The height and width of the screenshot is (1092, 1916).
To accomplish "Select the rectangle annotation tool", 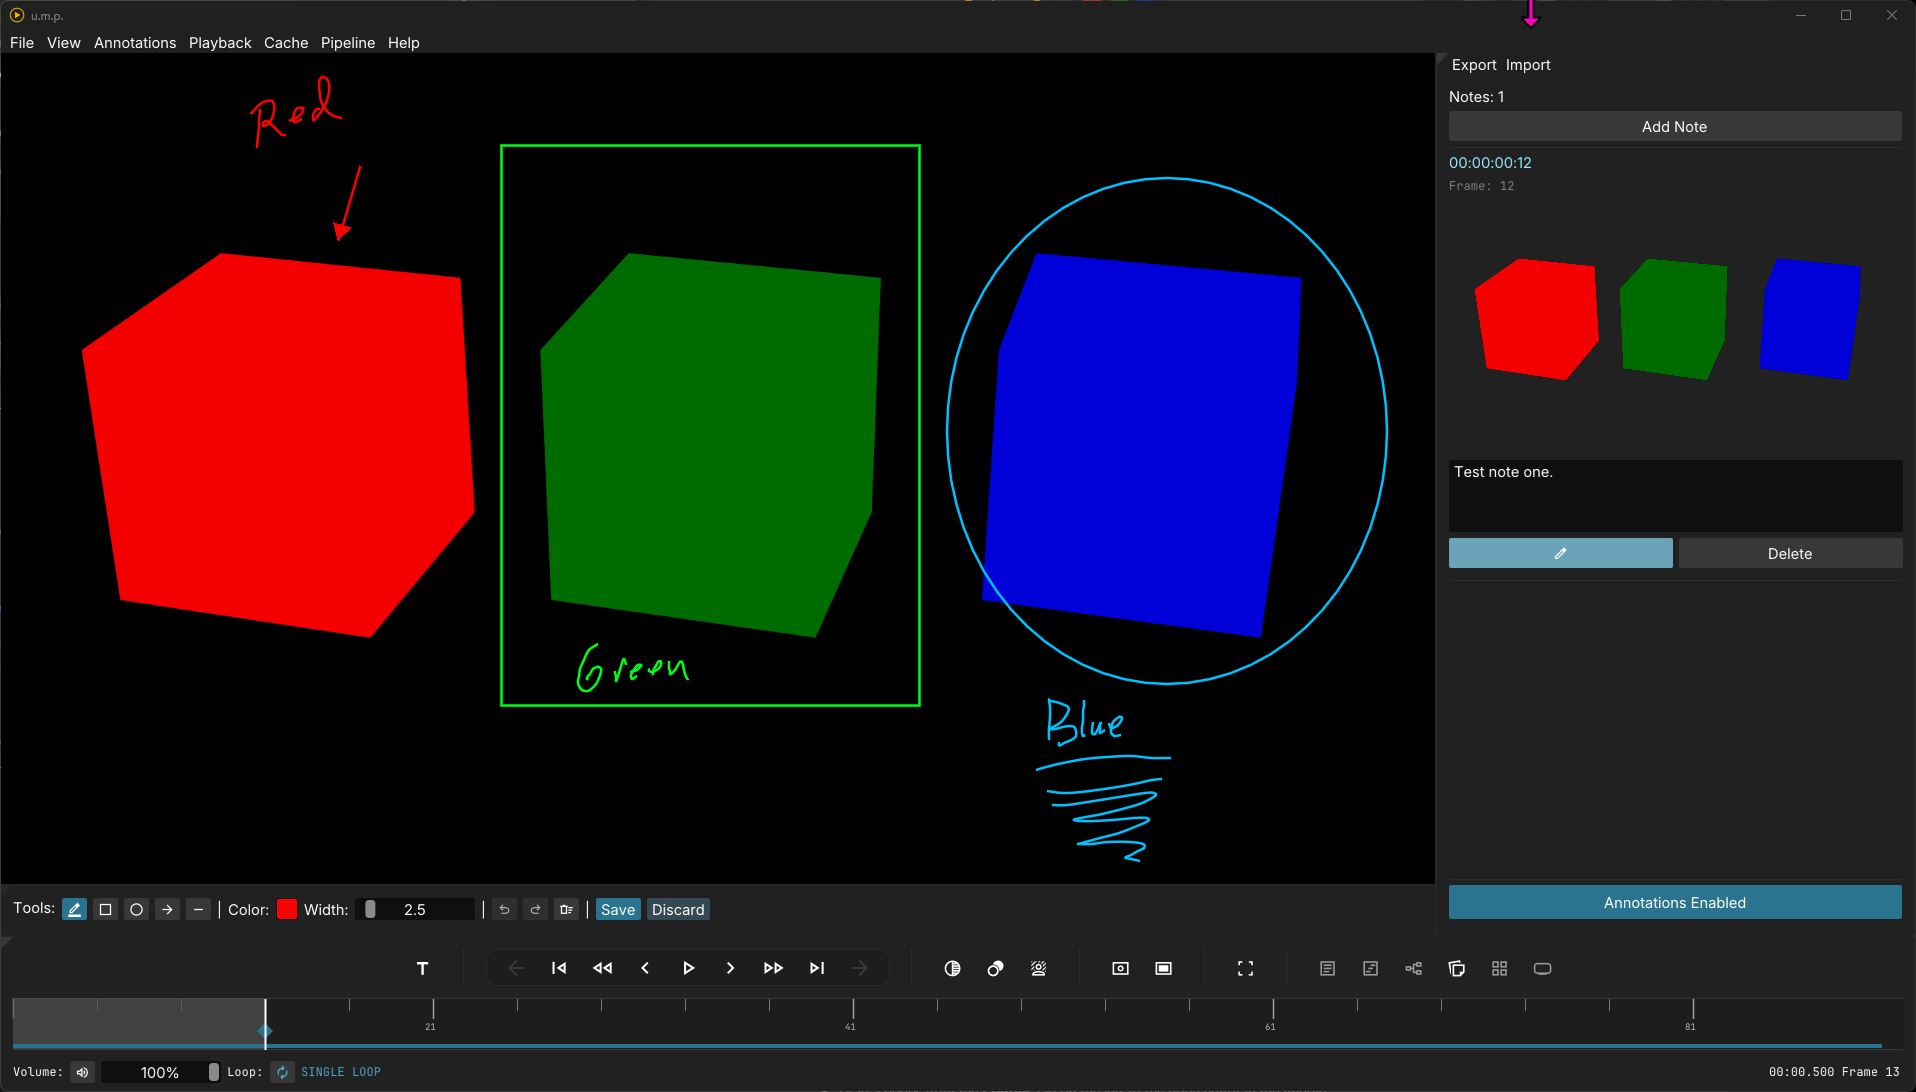I will (105, 909).
